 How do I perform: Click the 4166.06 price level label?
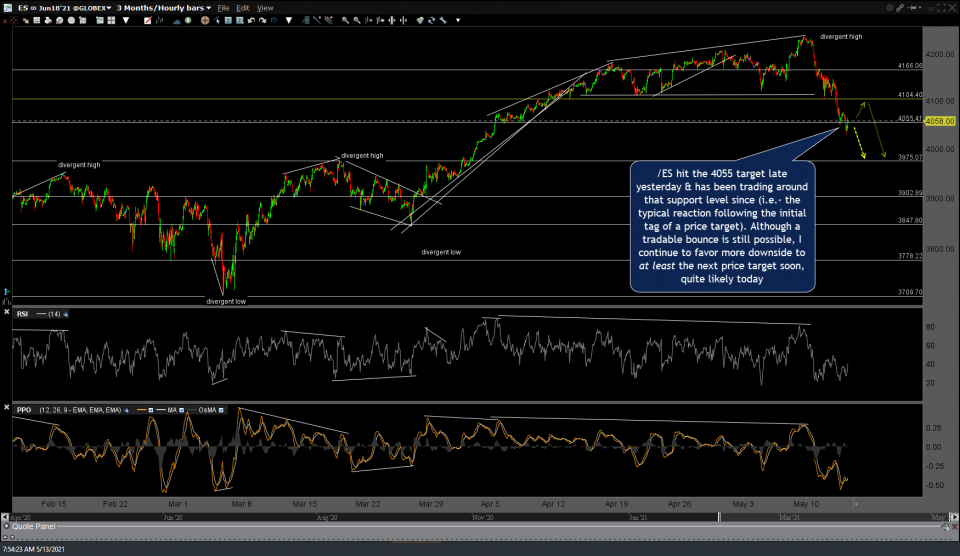coord(910,66)
